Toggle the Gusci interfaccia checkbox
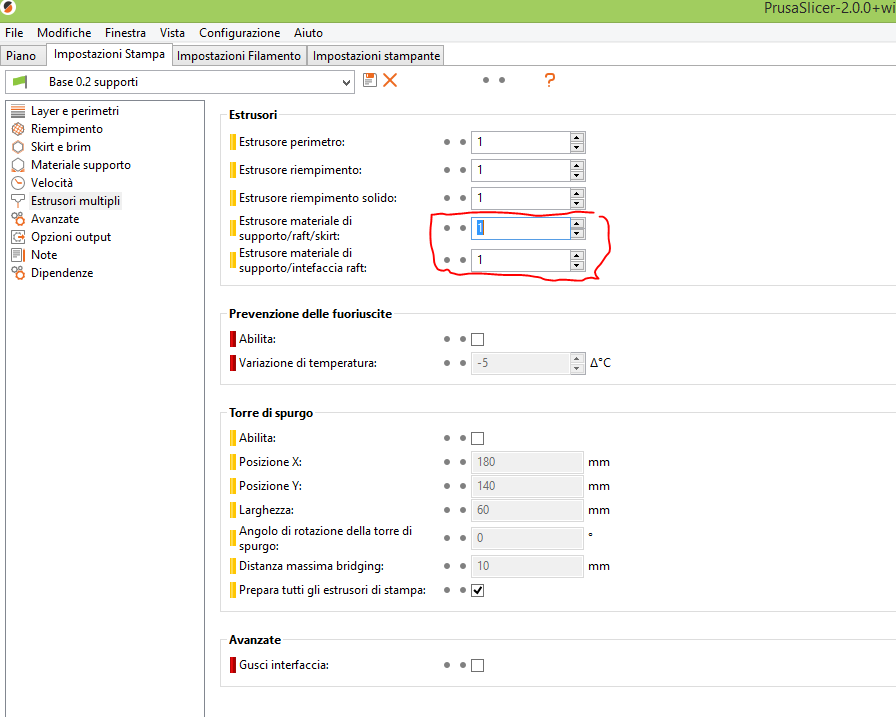 (477, 665)
